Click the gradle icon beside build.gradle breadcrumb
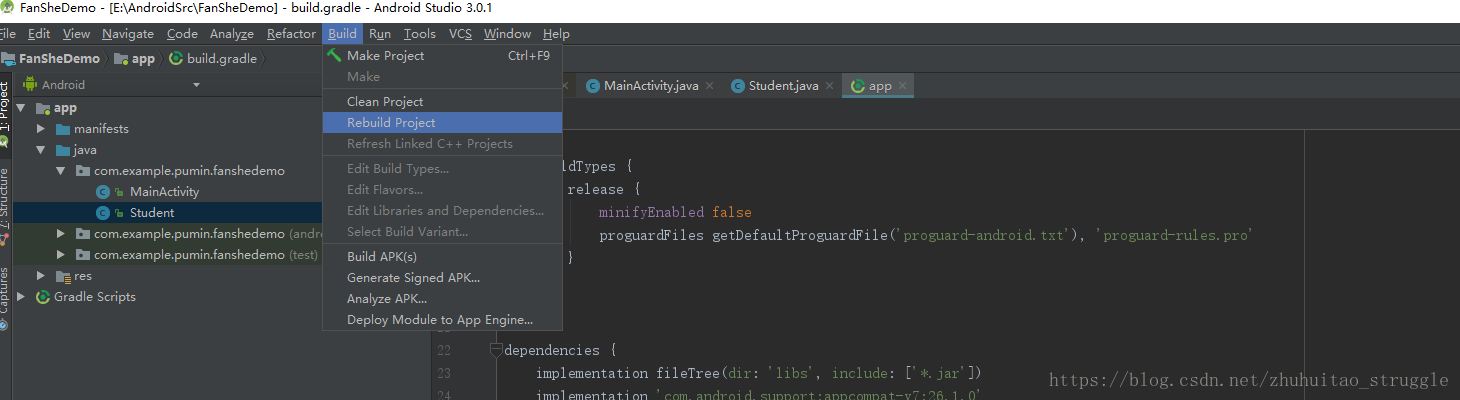This screenshot has height=400, width=1460. (176, 58)
